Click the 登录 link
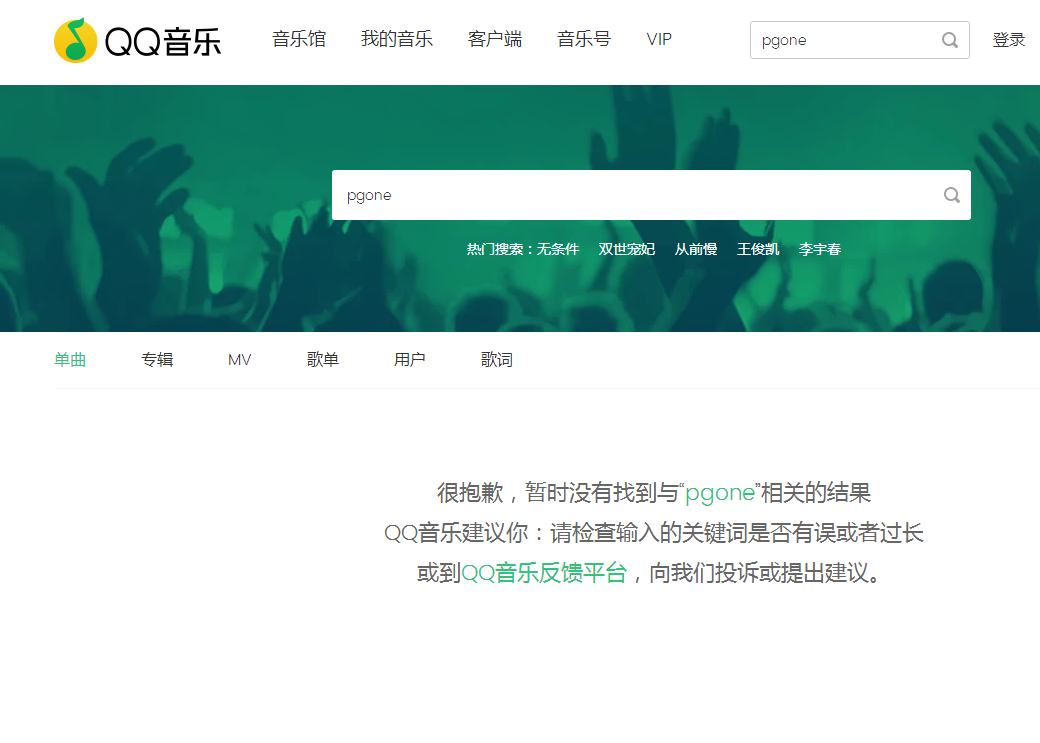This screenshot has height=743, width=1040. [1009, 39]
